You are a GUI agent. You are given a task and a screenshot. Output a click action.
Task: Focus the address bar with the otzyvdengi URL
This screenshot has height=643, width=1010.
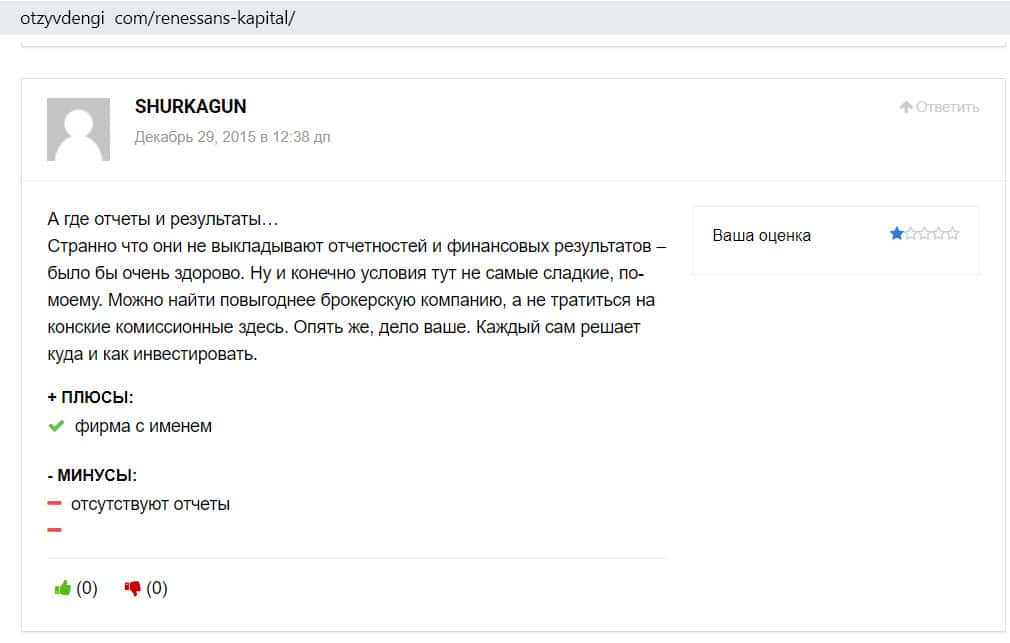pyautogui.click(x=157, y=18)
